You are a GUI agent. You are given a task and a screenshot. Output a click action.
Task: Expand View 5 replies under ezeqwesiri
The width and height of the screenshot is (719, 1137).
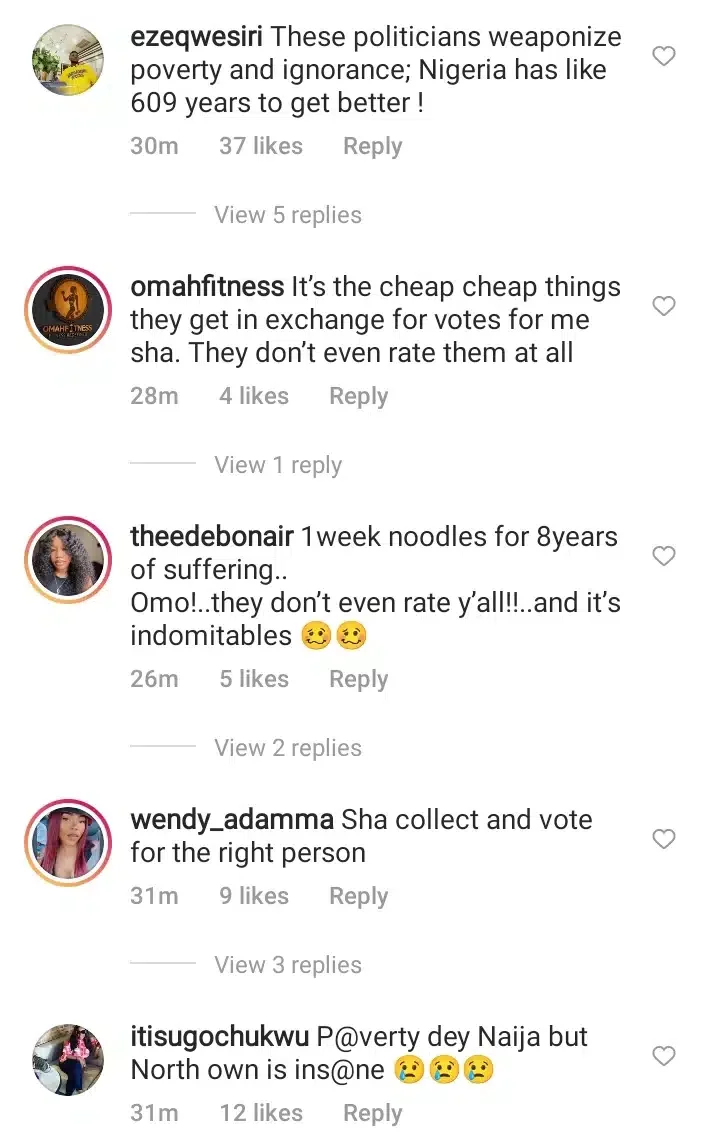[x=287, y=215]
